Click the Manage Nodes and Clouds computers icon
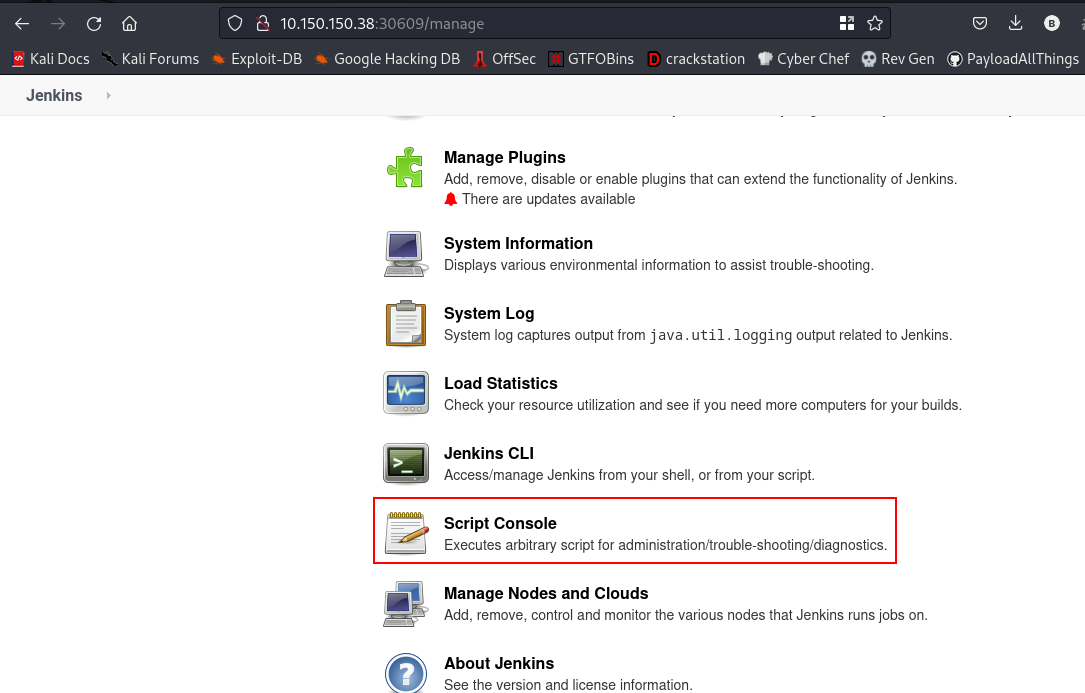This screenshot has width=1085, height=693. (x=404, y=604)
